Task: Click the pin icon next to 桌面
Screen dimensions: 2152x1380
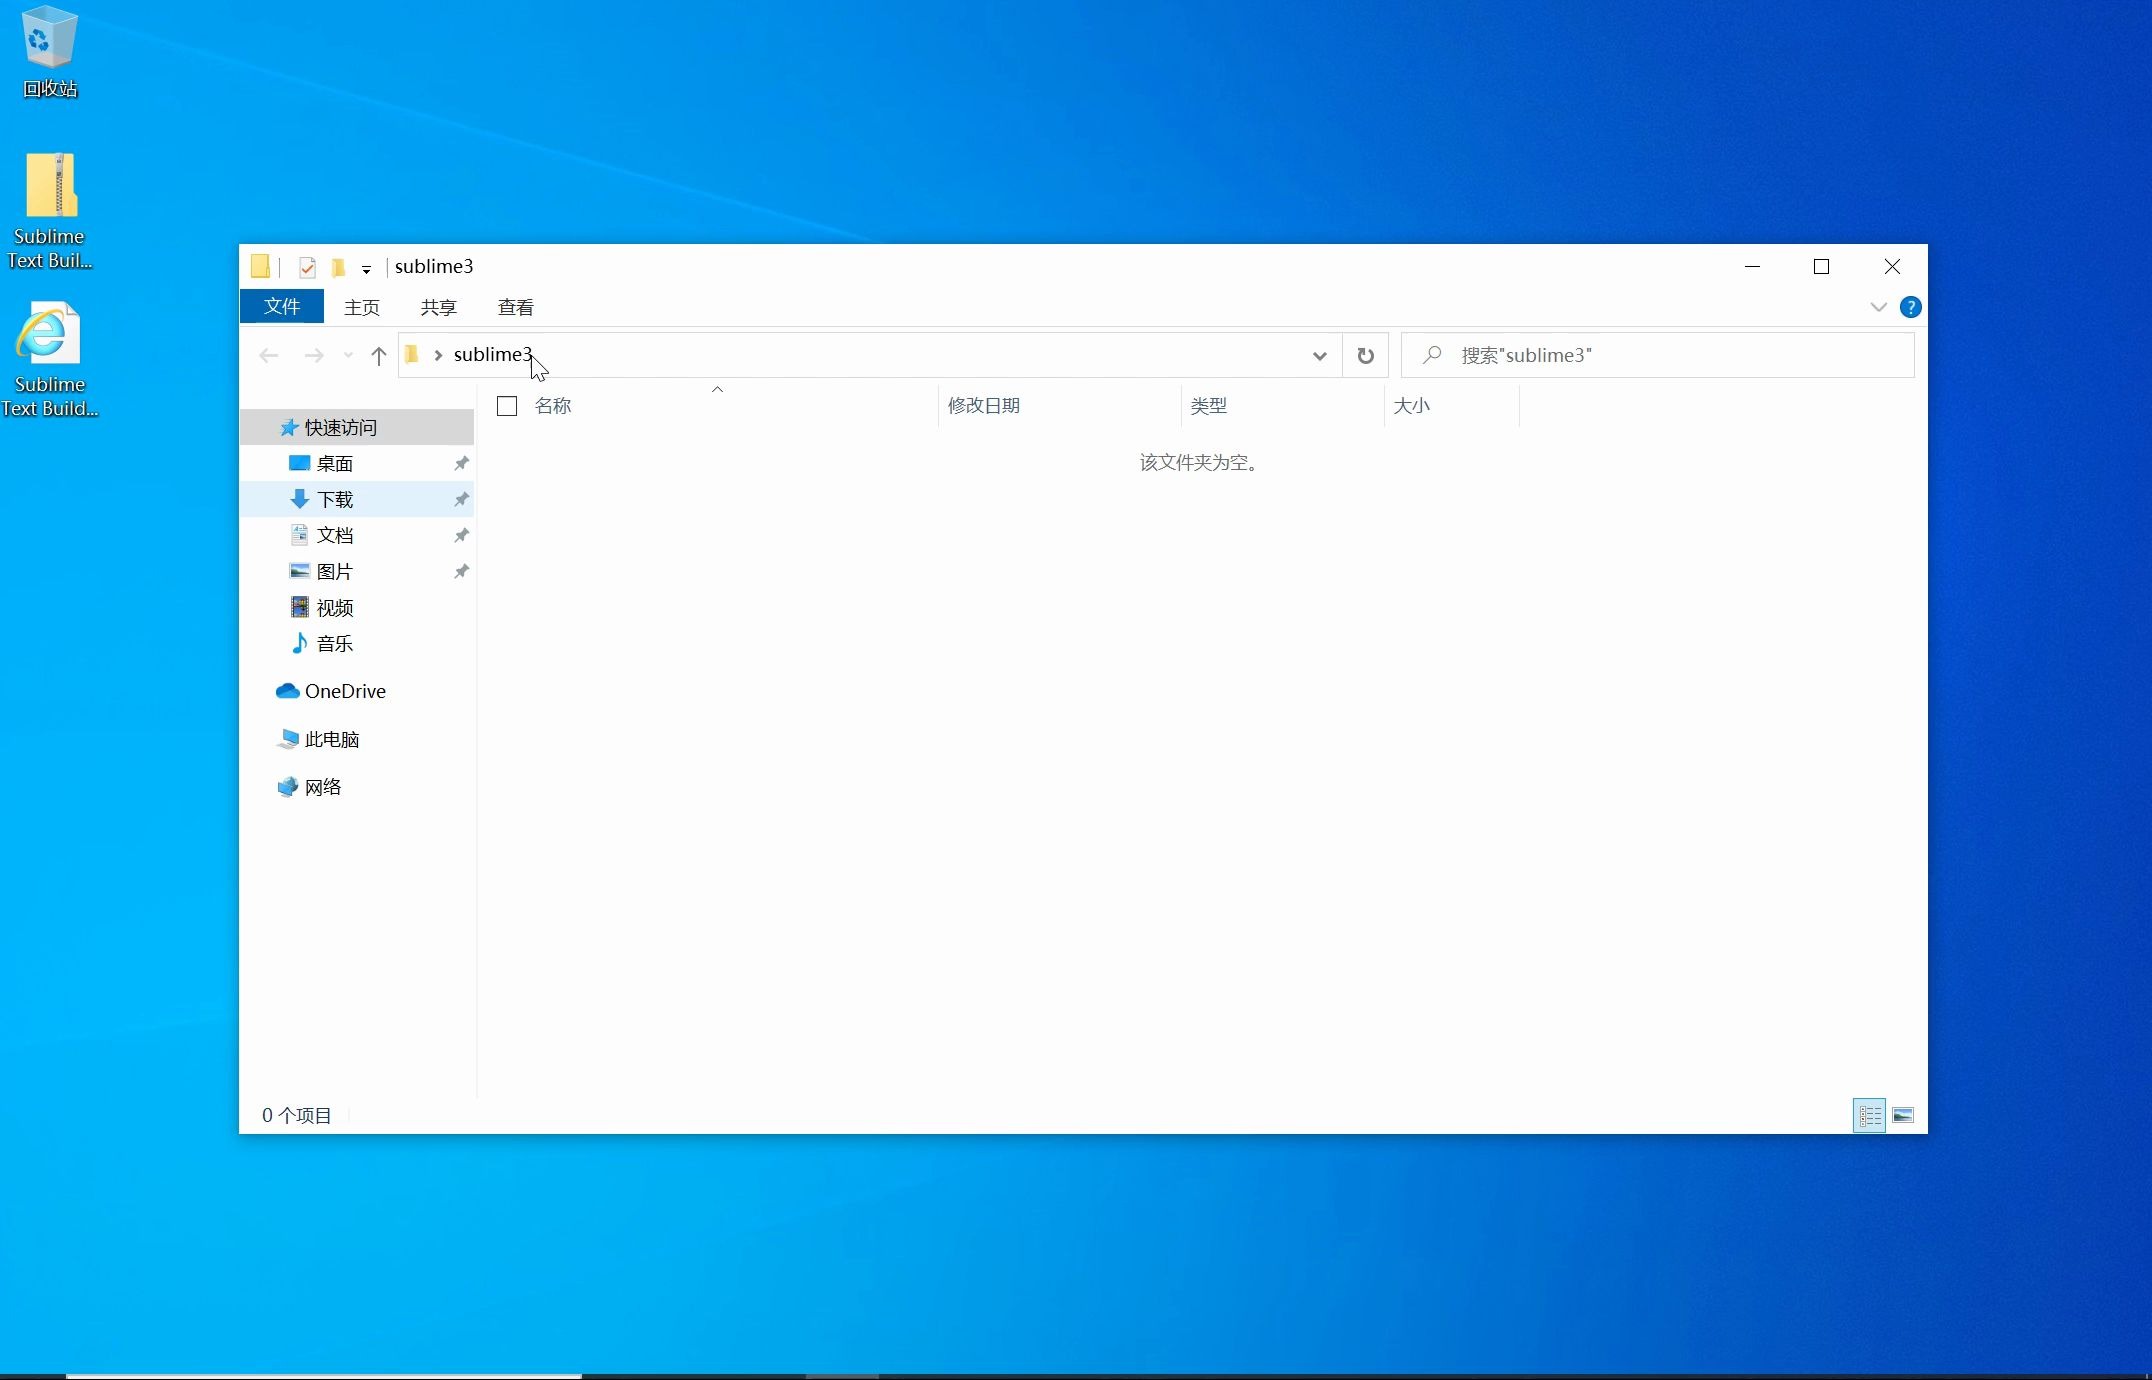Action: click(x=461, y=463)
